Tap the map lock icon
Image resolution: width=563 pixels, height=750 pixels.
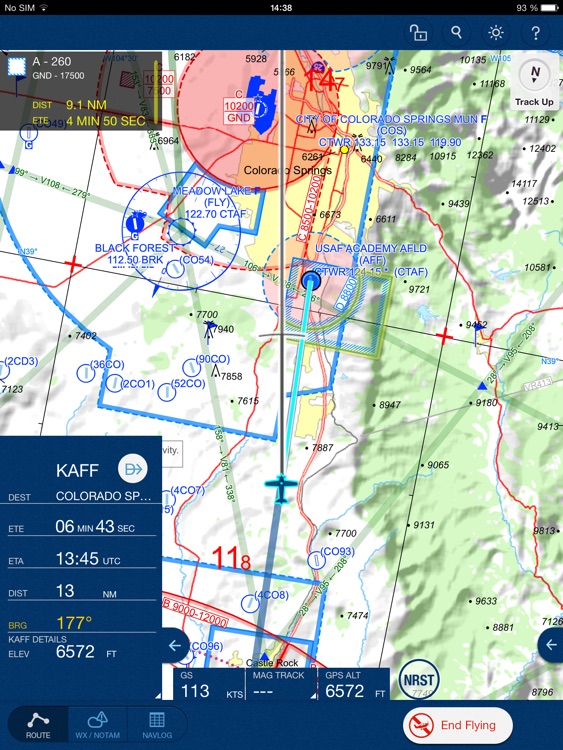418,33
